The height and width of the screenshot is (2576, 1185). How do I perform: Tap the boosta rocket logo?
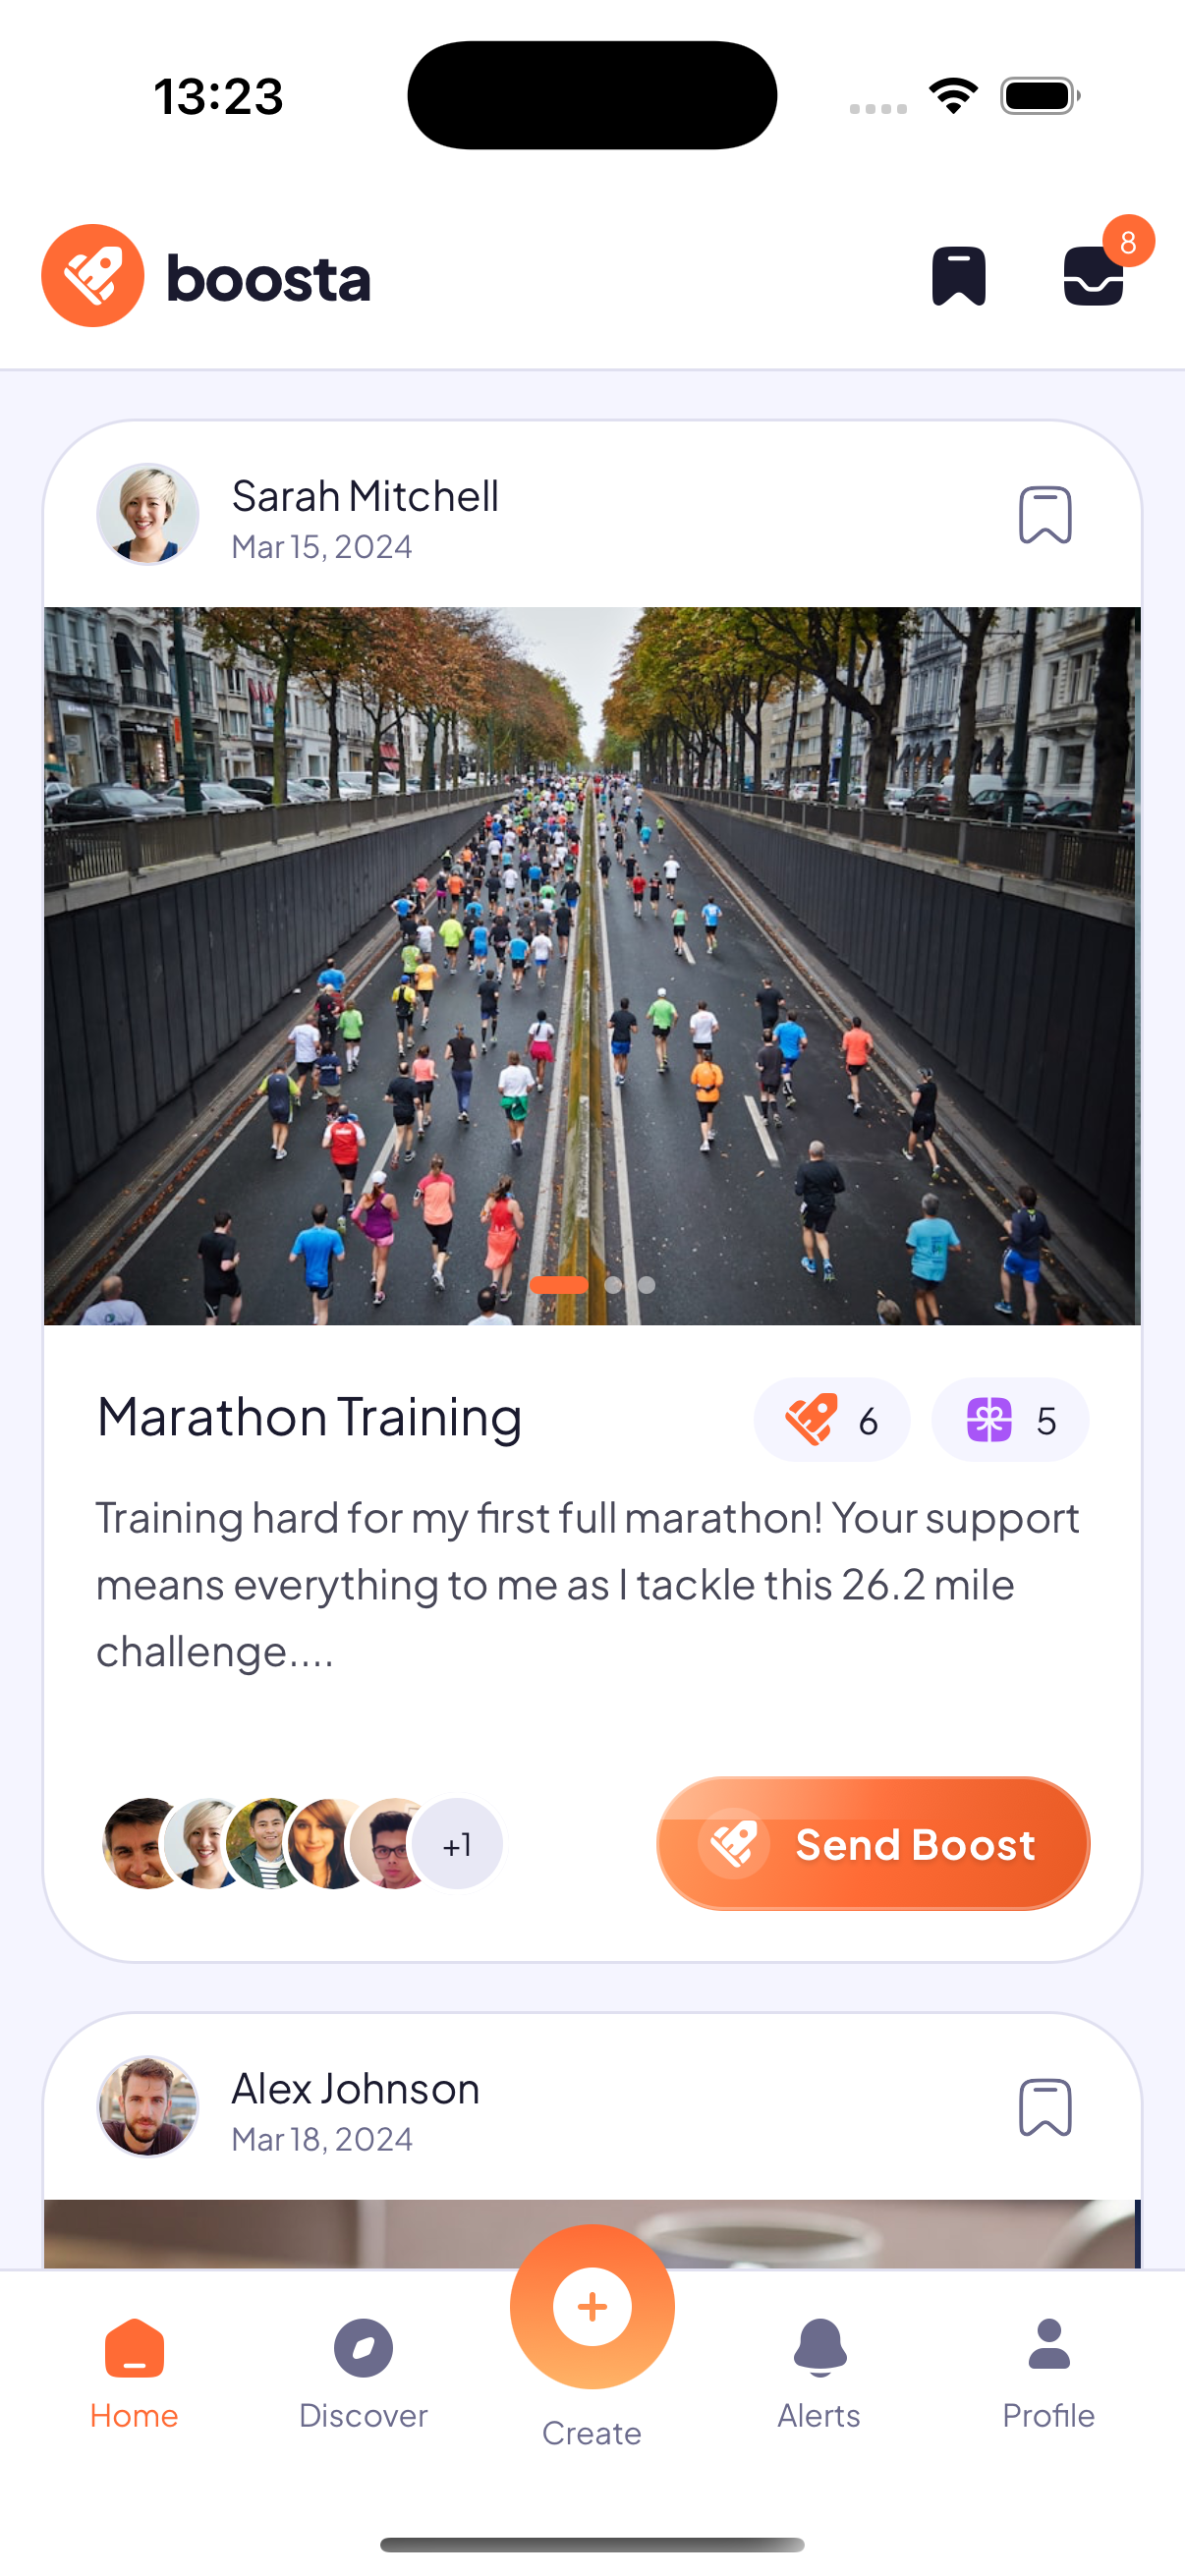click(x=93, y=276)
